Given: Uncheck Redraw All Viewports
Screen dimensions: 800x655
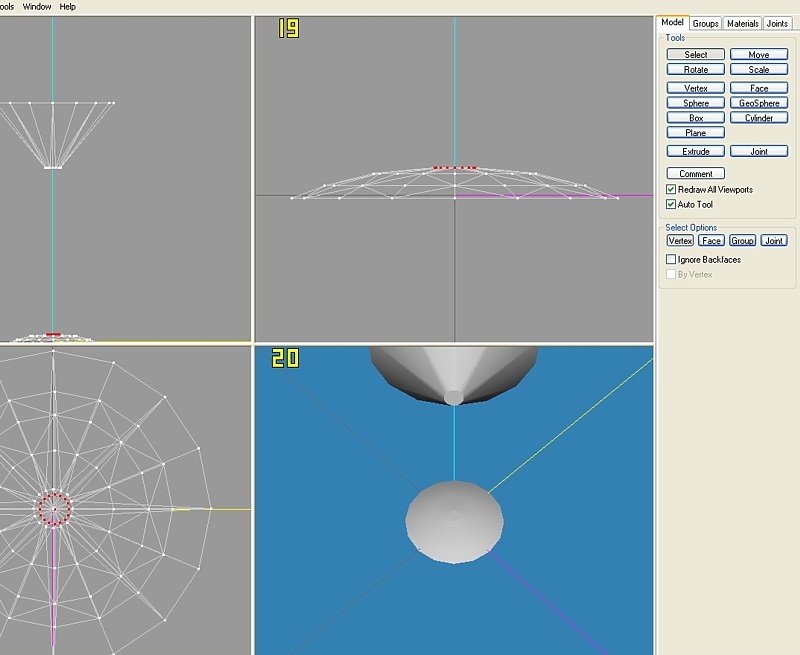Looking at the screenshot, I should [671, 189].
